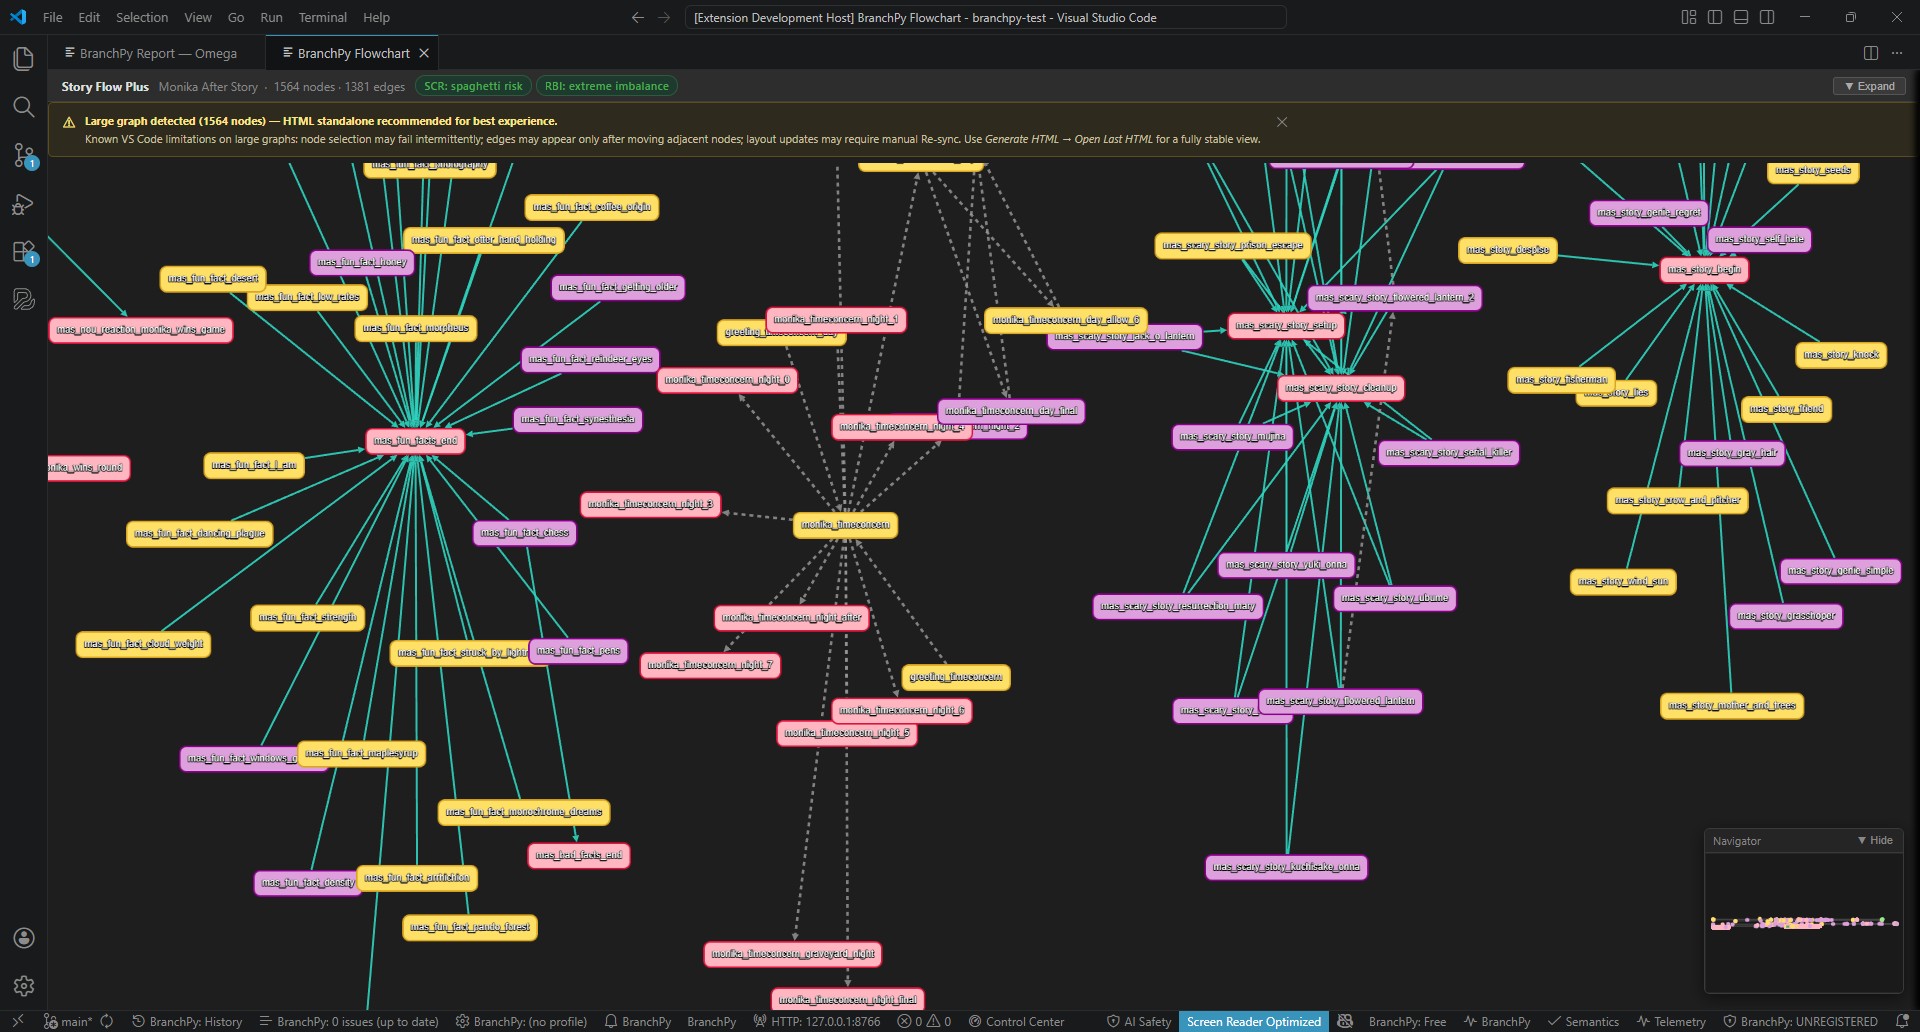Screen dimensions: 1920x1032
Task: Hide the Navigator minimap panel
Action: (1876, 840)
